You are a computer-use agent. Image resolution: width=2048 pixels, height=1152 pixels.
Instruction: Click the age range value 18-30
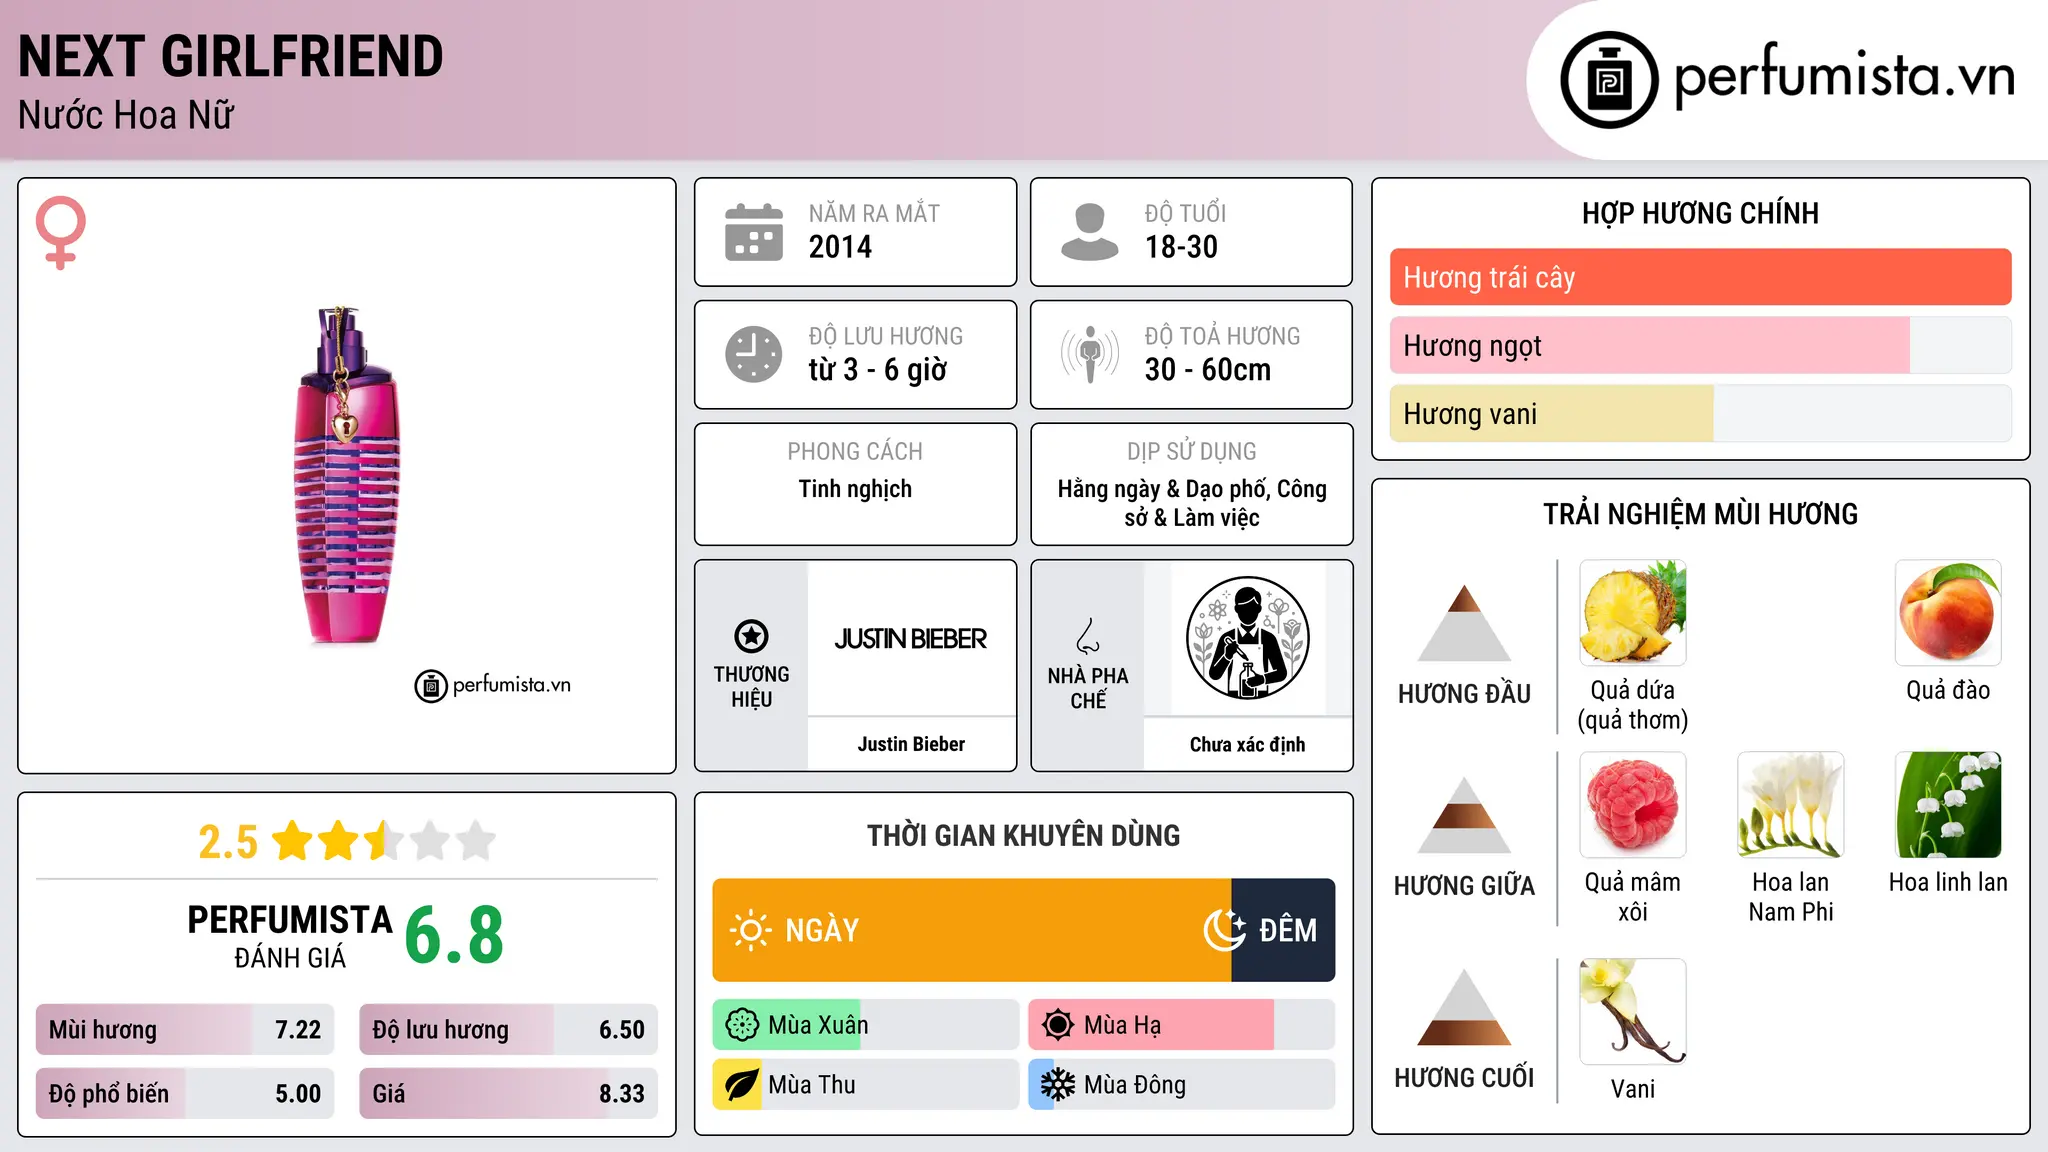click(1181, 247)
